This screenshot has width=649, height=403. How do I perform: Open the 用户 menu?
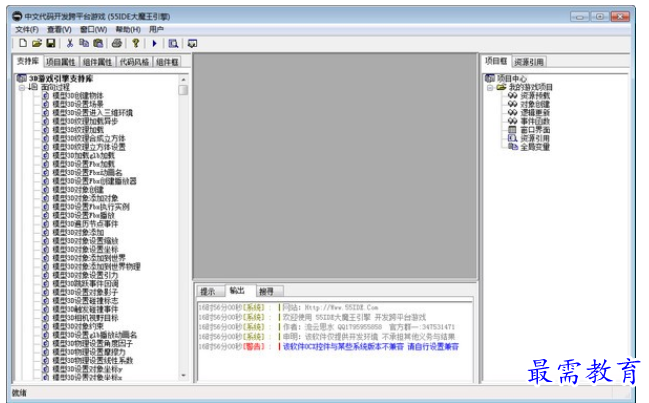[156, 29]
